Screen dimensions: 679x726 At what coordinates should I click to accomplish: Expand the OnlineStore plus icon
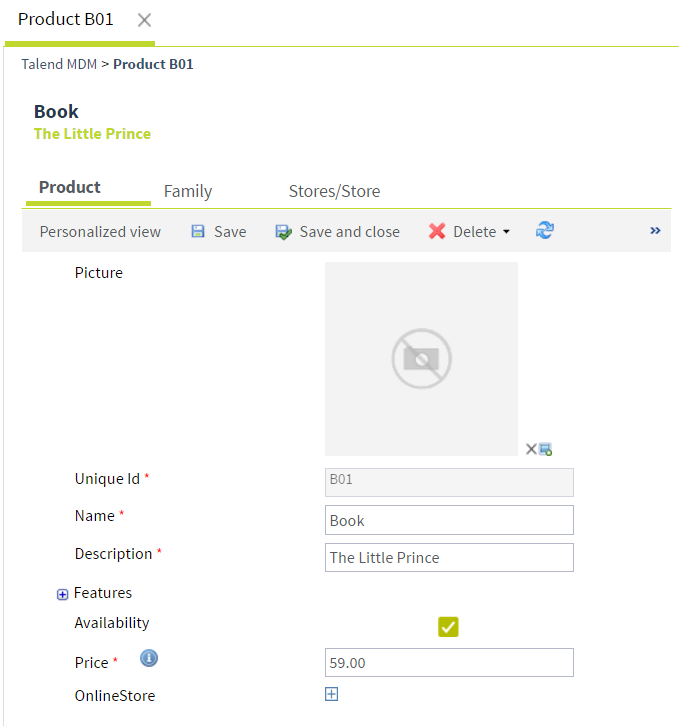tap(332, 694)
